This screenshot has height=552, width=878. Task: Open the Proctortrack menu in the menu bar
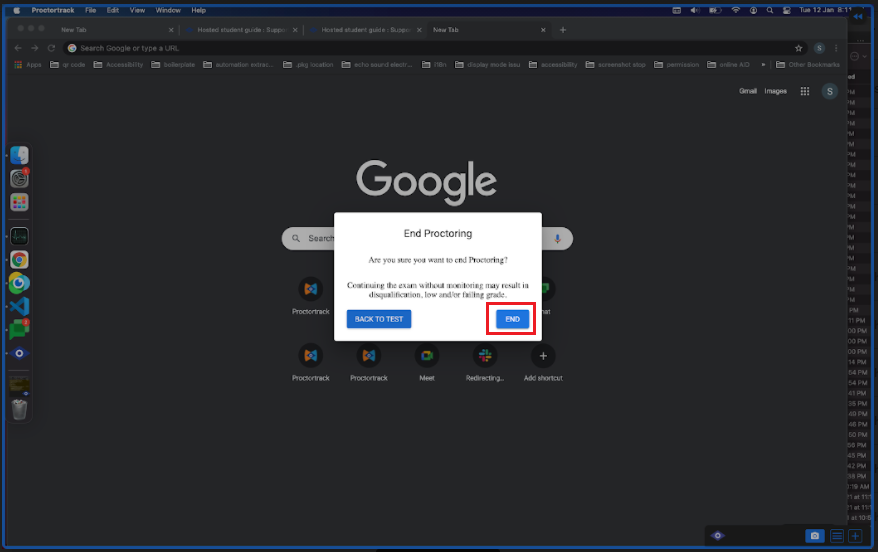[x=53, y=10]
